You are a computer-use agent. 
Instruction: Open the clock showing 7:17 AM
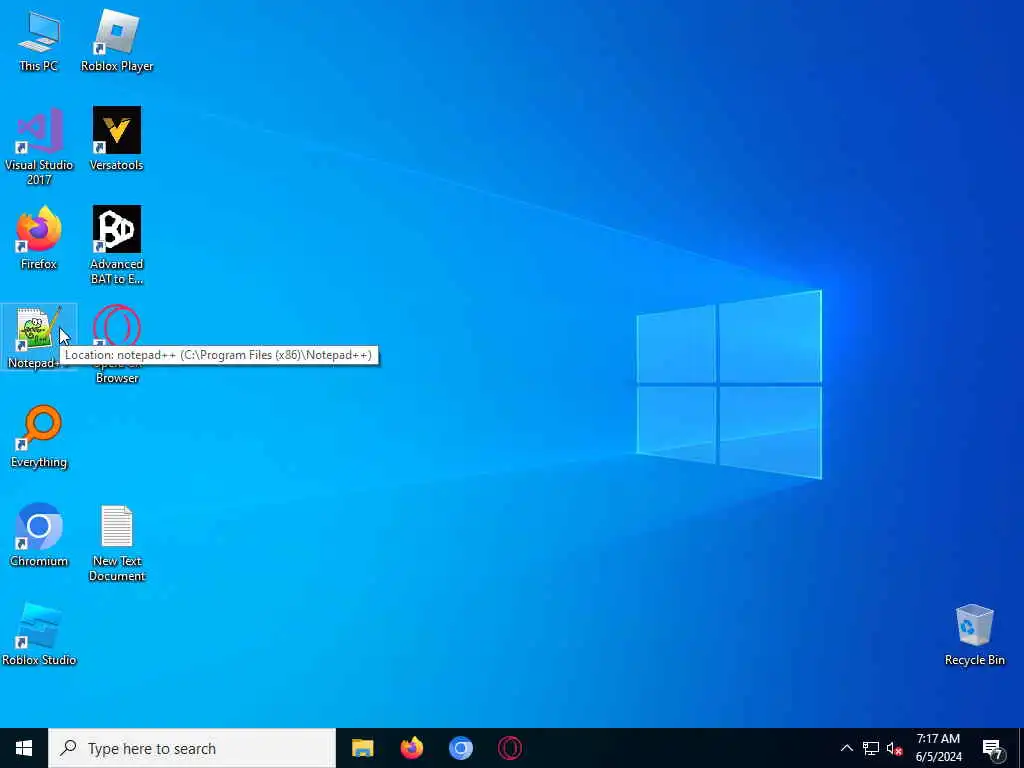coord(938,748)
